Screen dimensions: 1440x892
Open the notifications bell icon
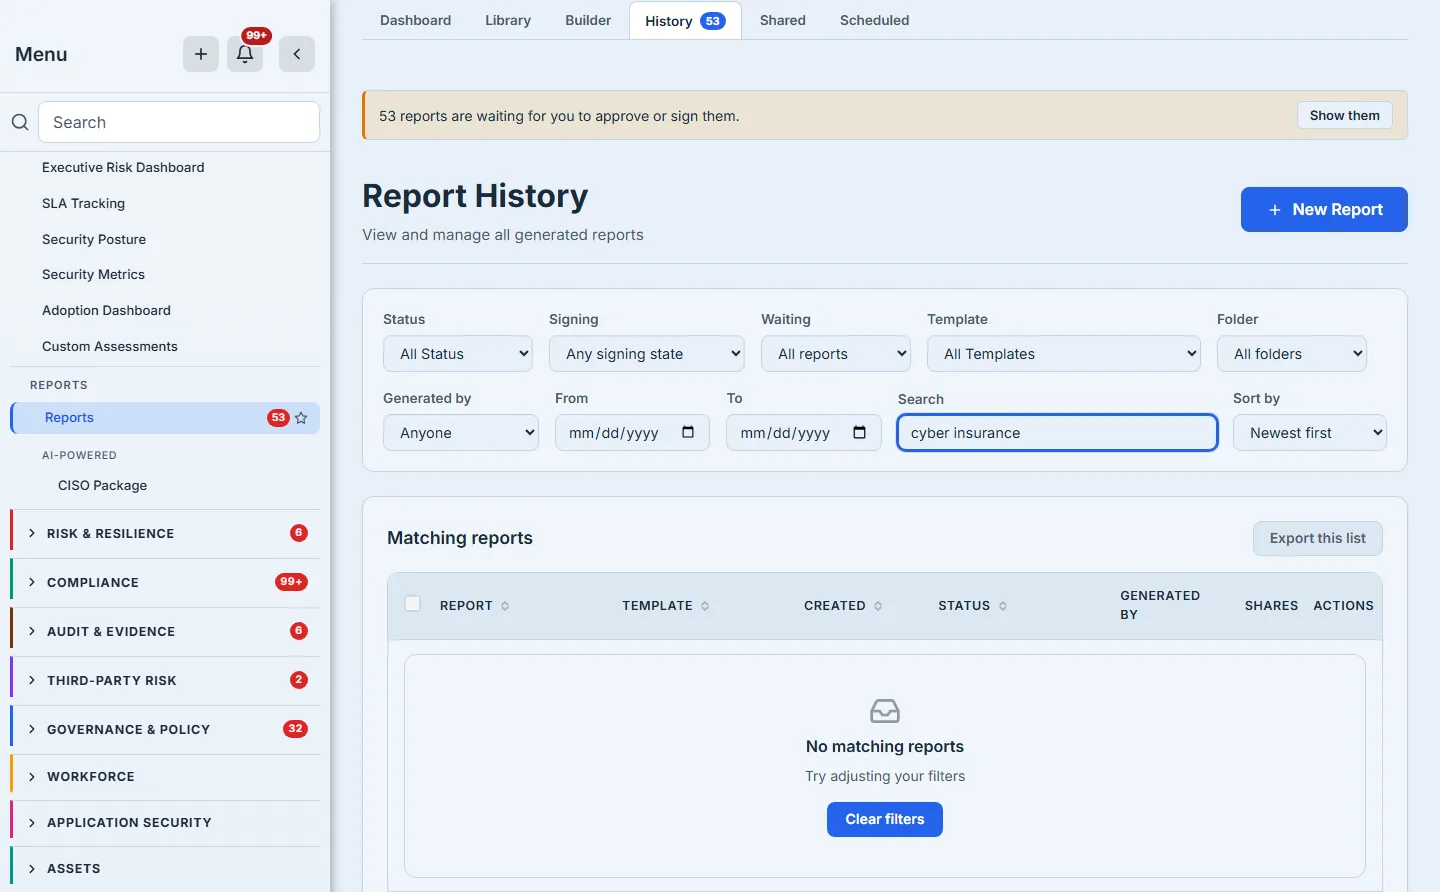[x=245, y=54]
